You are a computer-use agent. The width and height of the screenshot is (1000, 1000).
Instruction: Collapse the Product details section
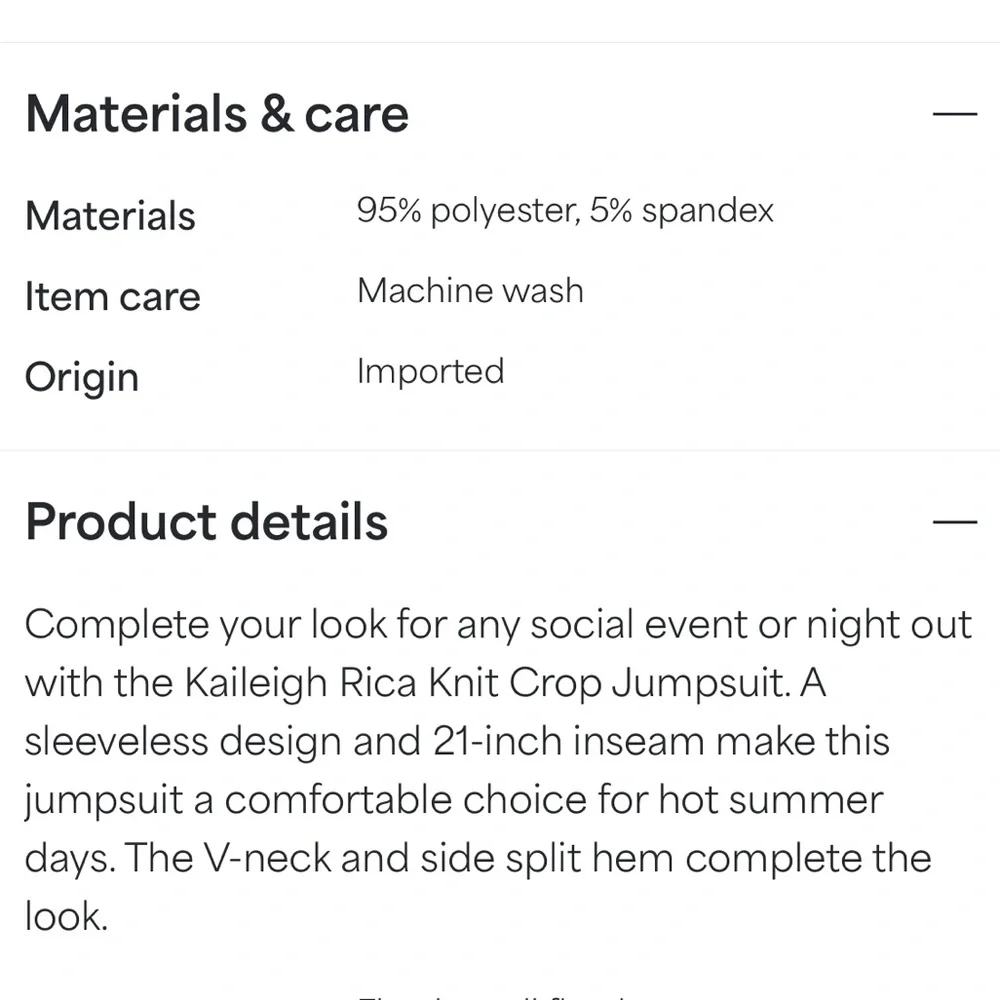(954, 522)
